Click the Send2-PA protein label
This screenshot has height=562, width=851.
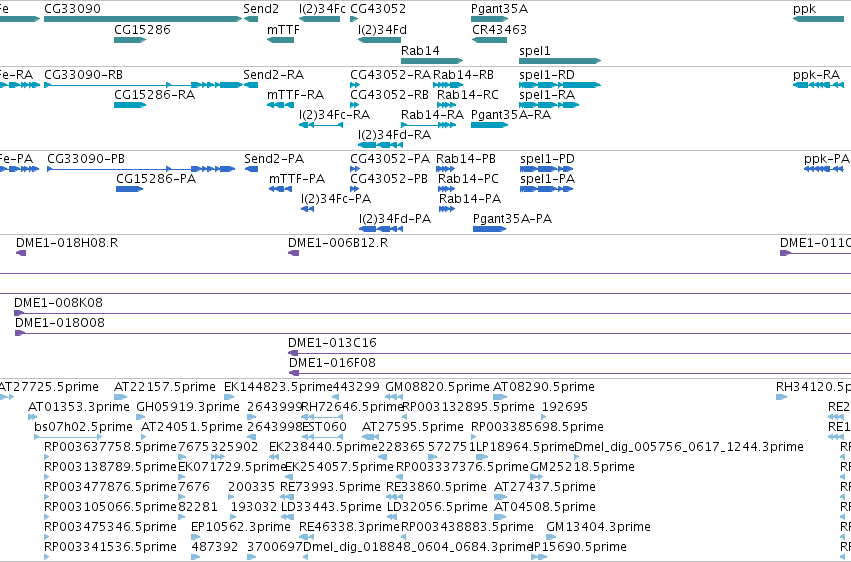coord(274,158)
